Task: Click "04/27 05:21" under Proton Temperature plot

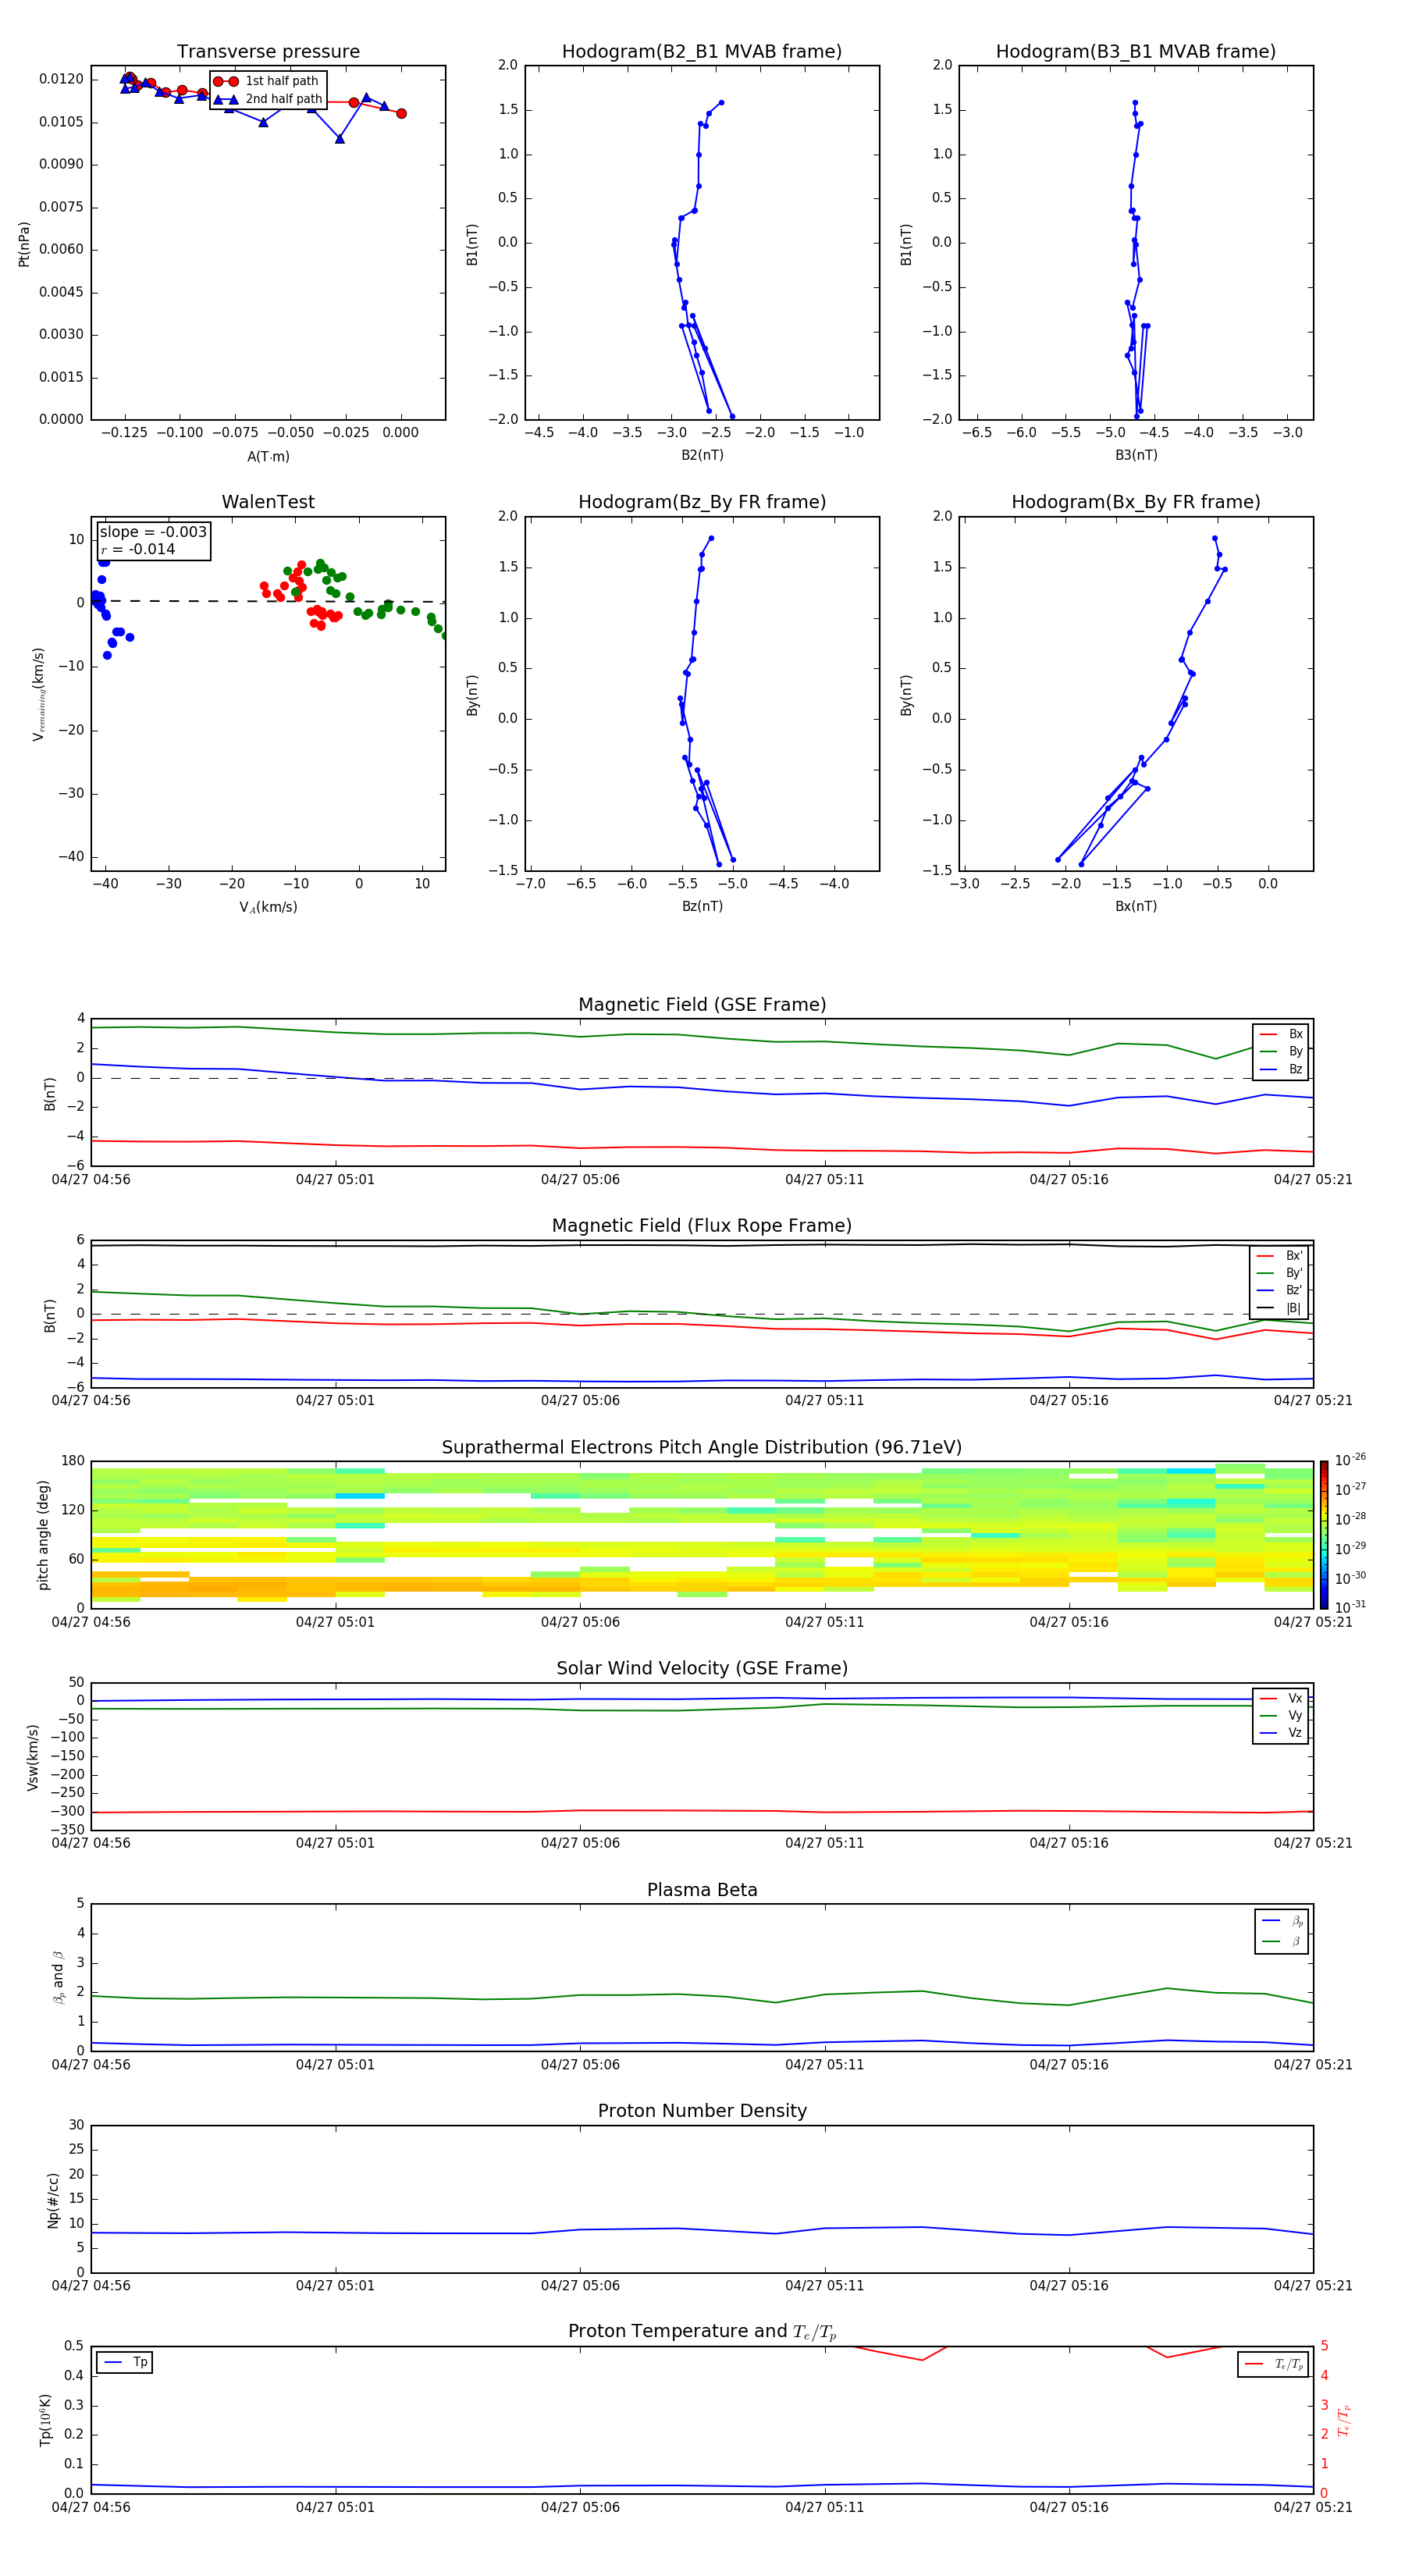Action: [x=1313, y=2508]
